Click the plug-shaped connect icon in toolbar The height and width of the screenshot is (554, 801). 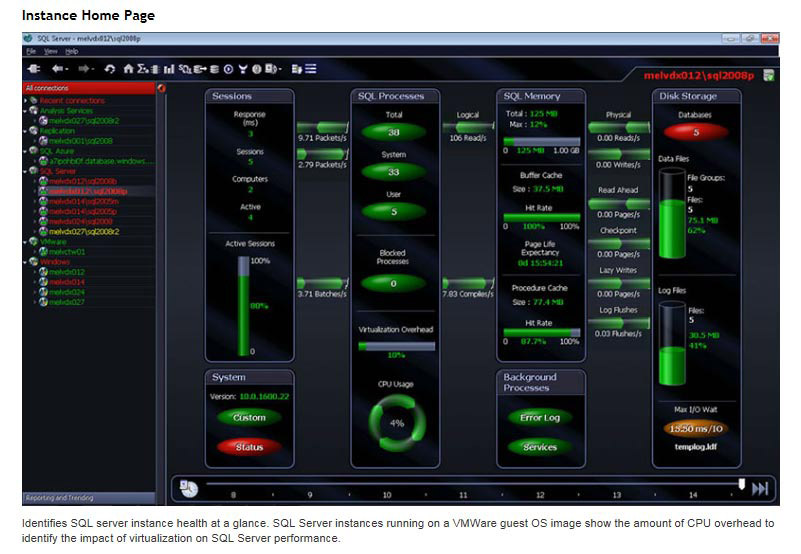coord(34,68)
